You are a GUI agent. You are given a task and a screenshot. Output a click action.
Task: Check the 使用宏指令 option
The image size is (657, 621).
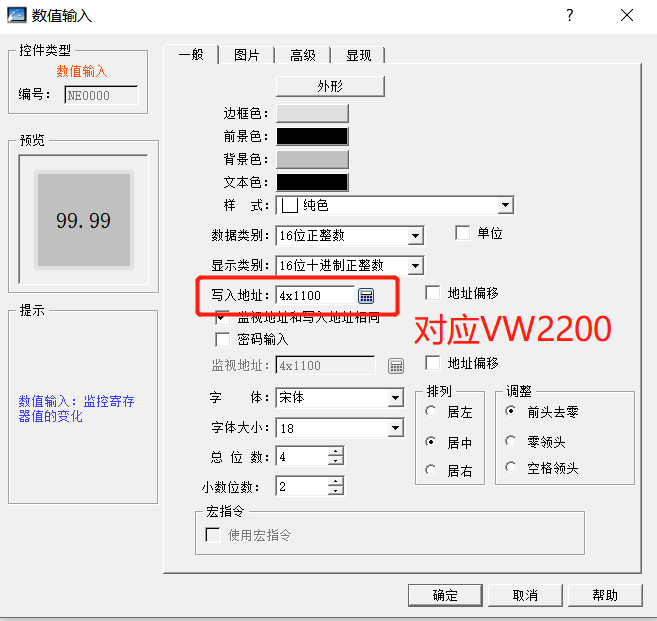click(213, 535)
